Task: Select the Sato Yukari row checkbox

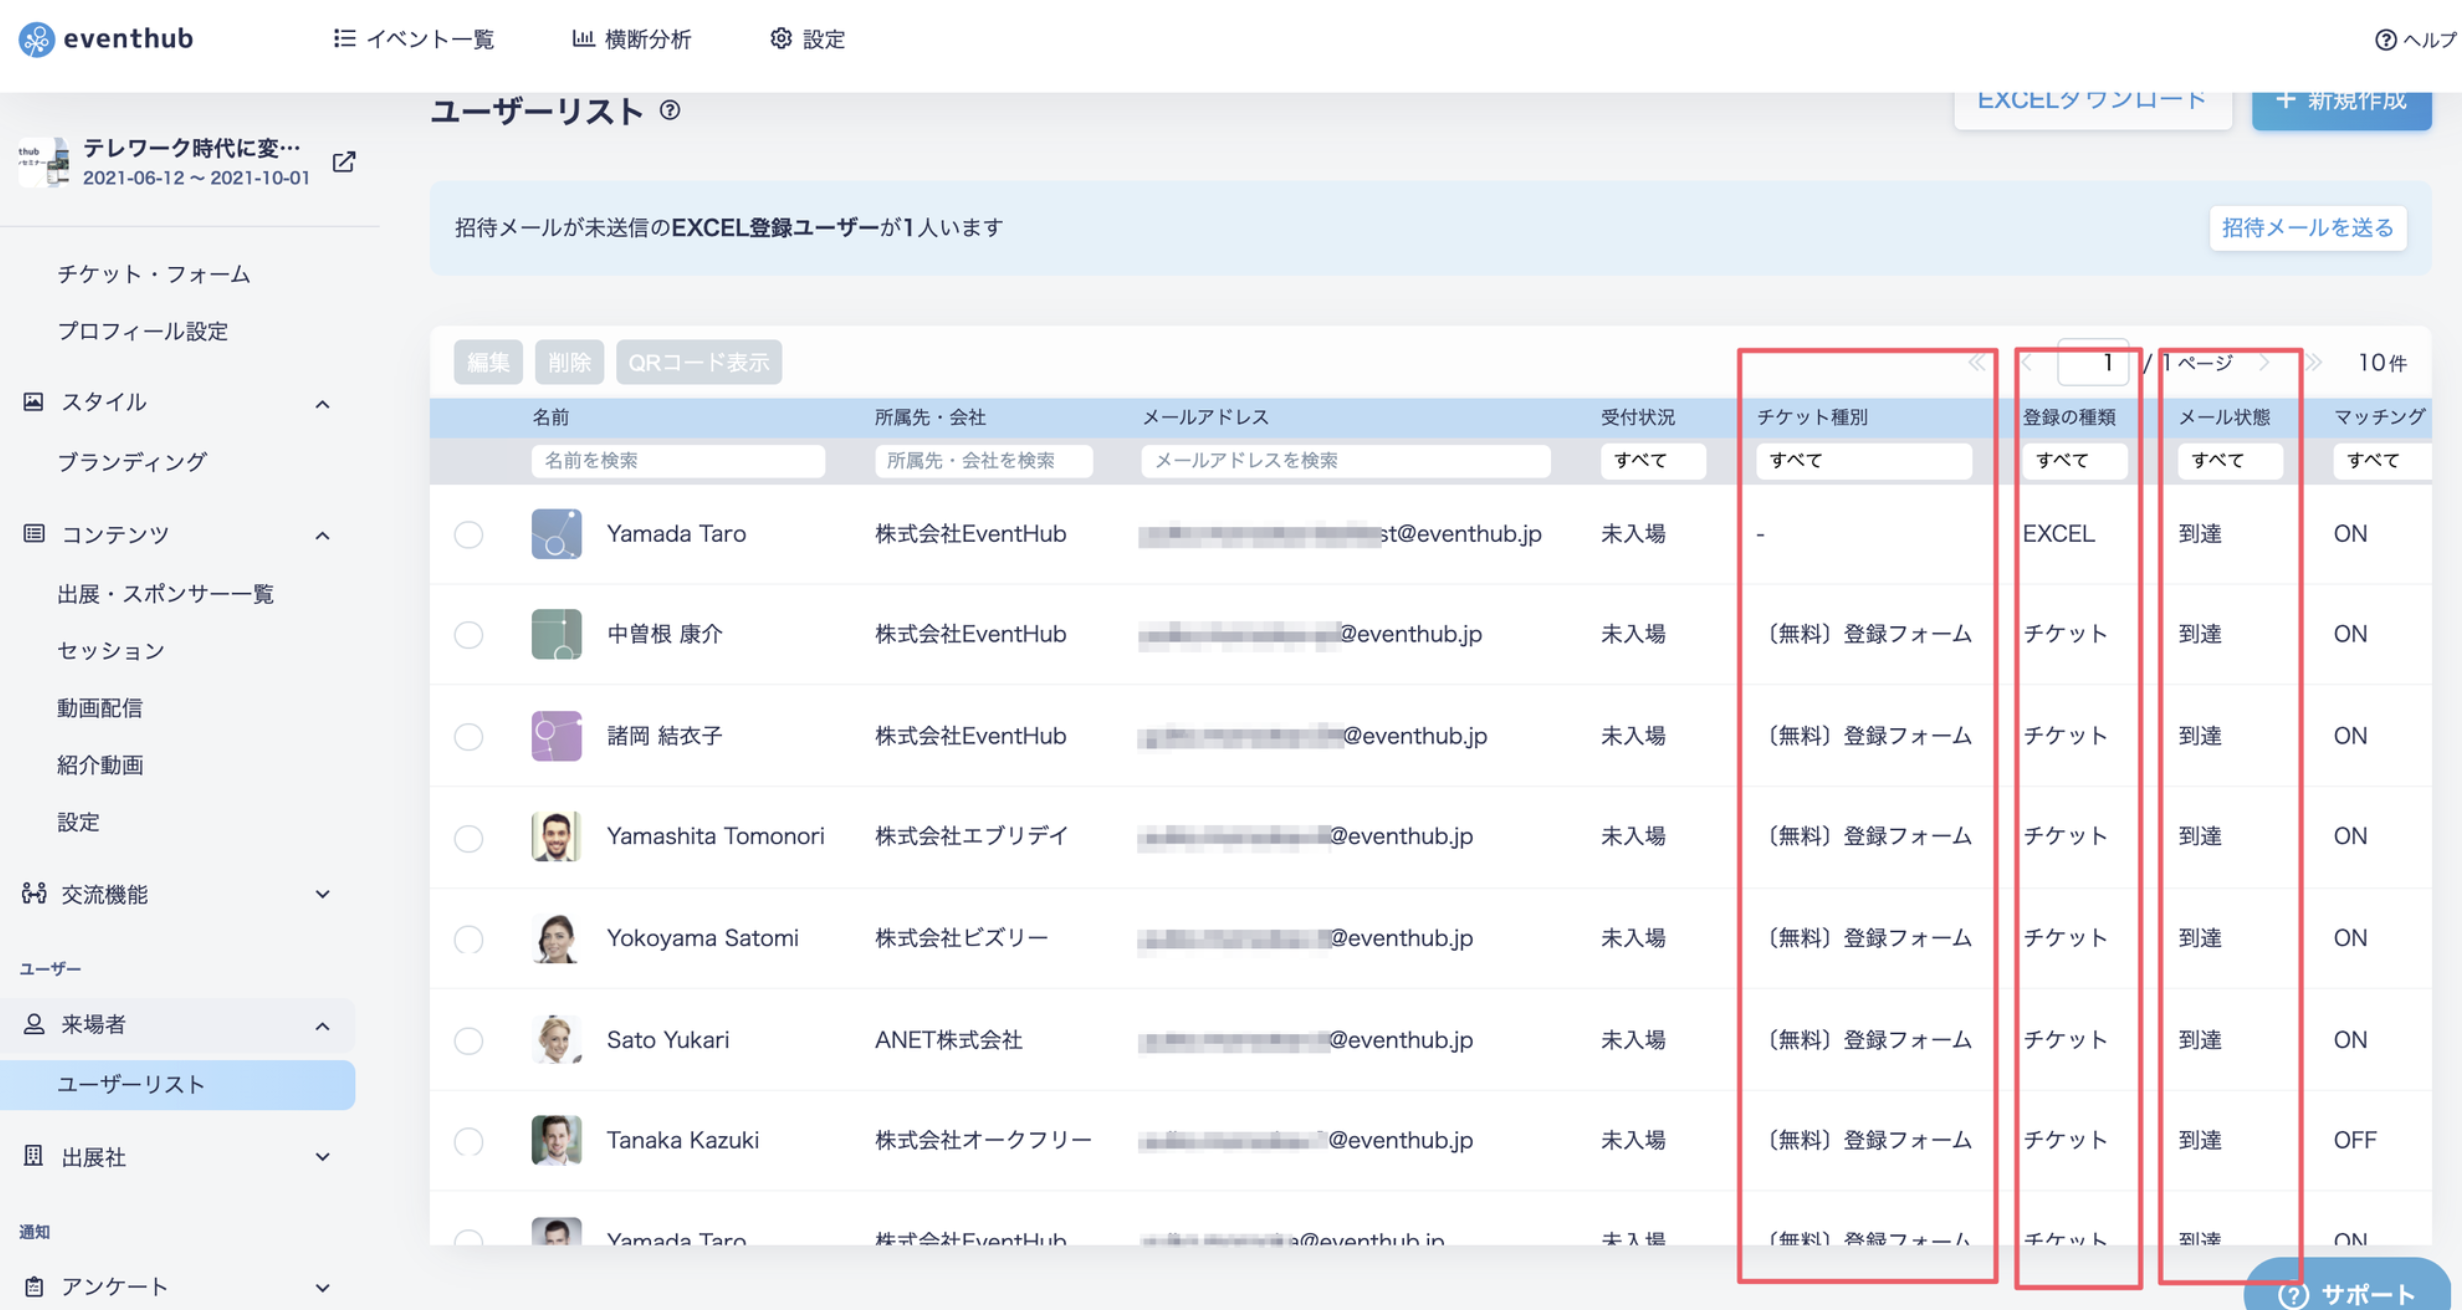Action: tap(468, 1040)
